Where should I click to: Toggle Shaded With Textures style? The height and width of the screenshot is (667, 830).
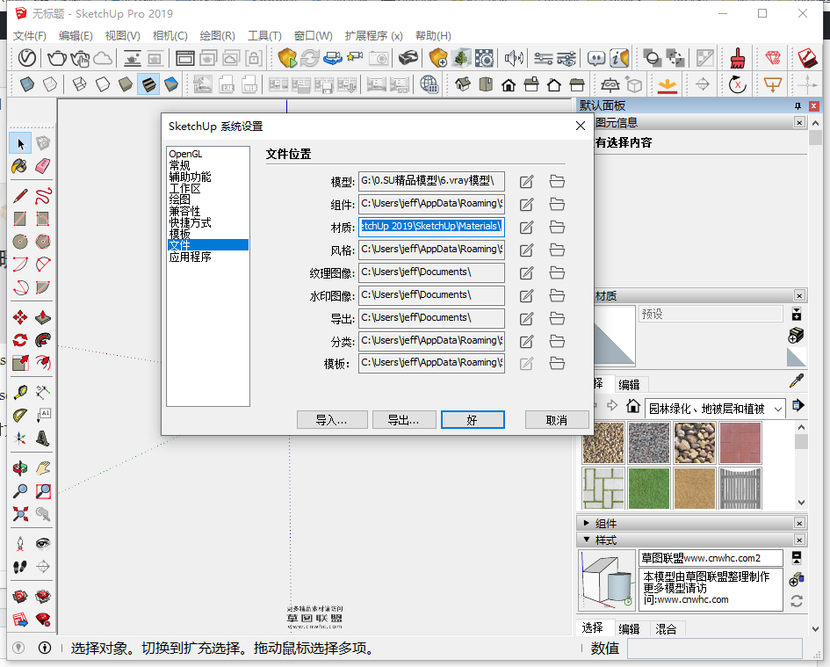(149, 84)
